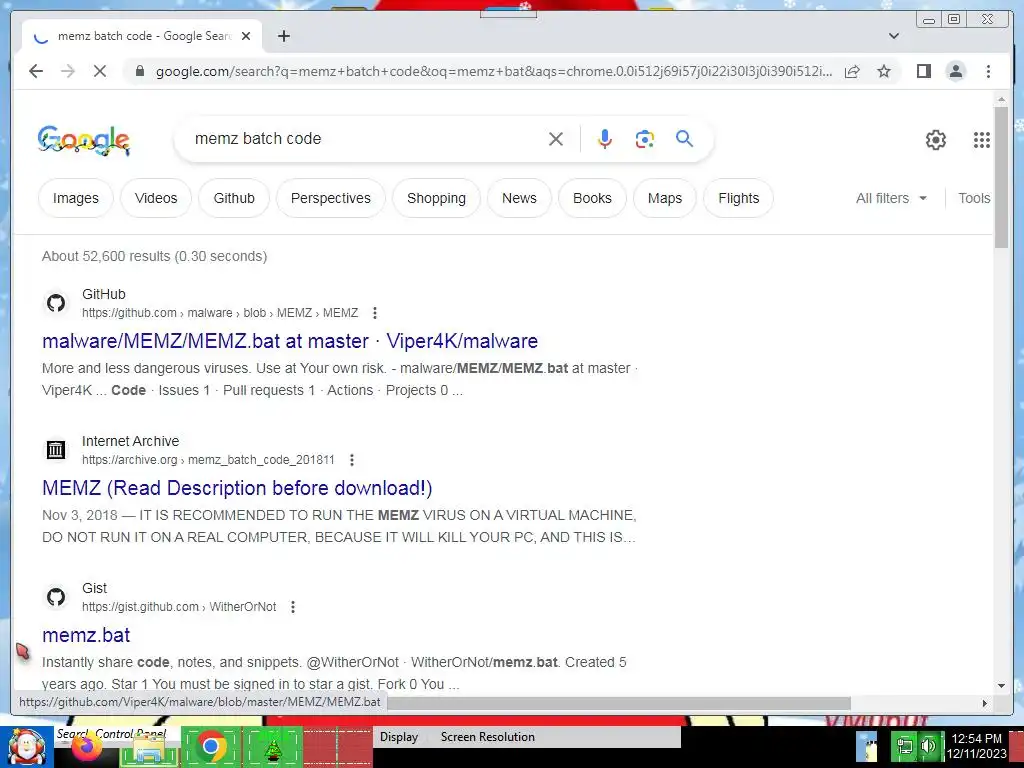
Task: Click the scroll up arrow
Action: coord(1001,99)
